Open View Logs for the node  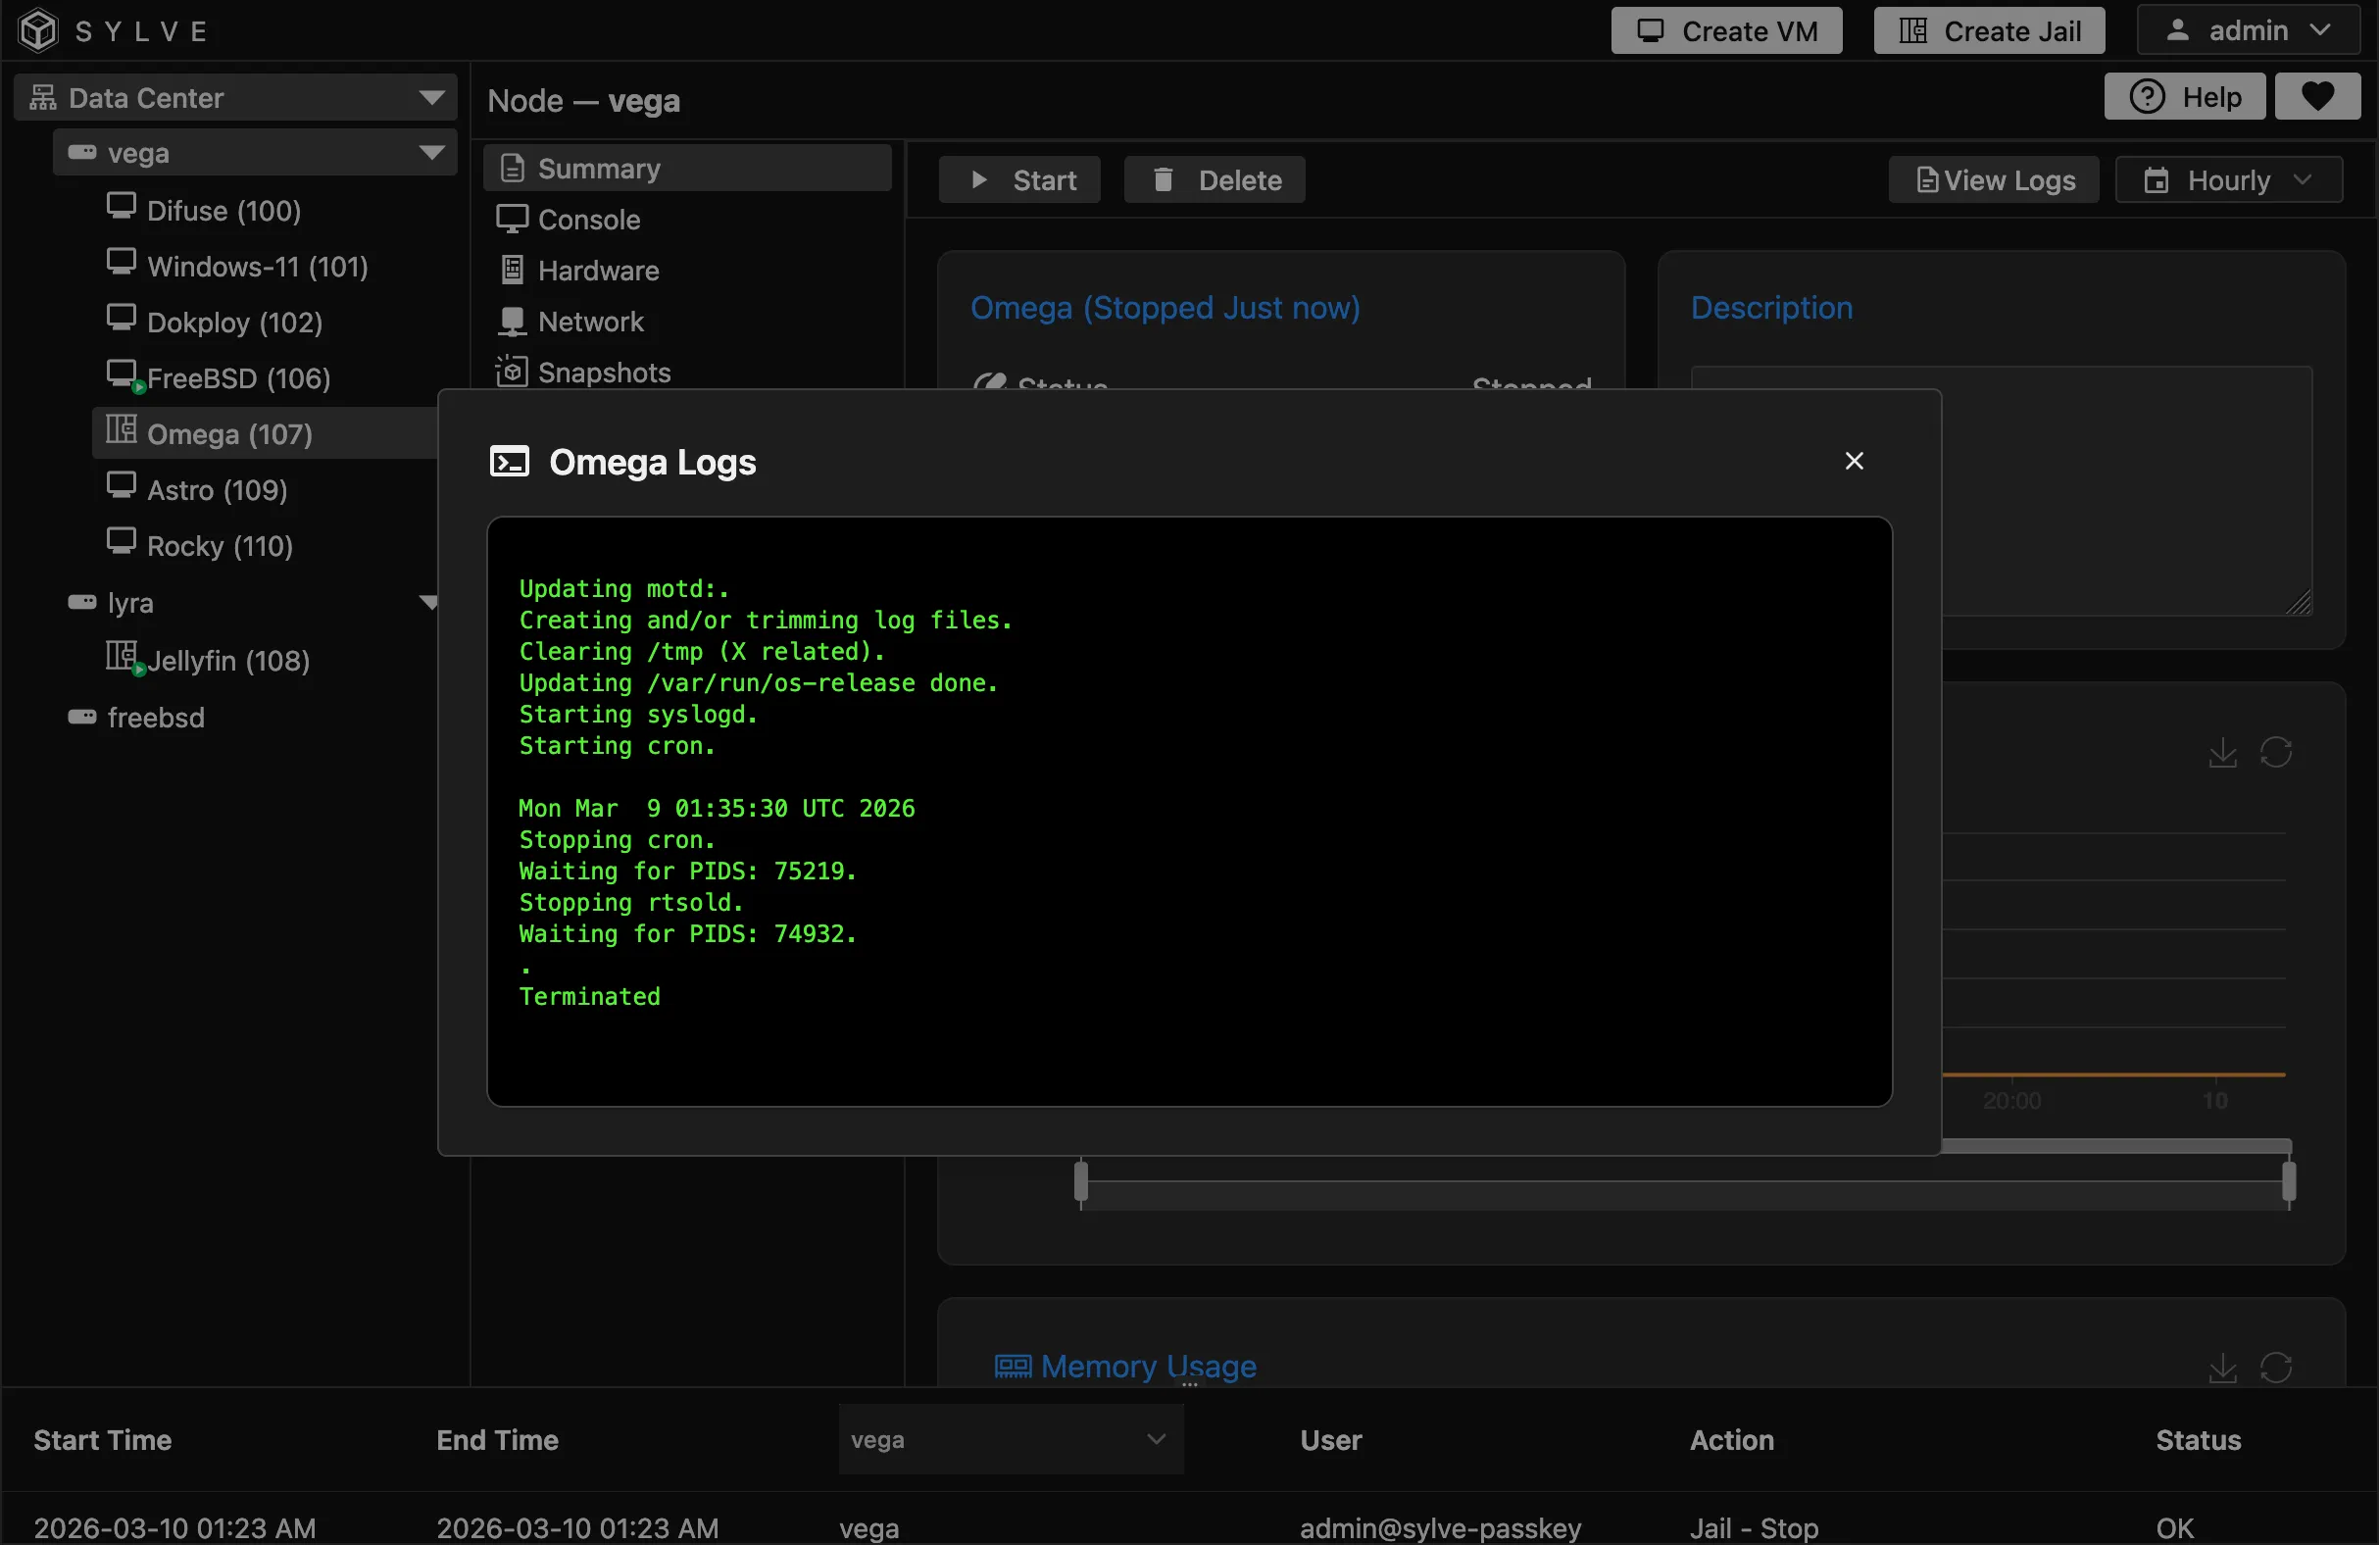[1992, 180]
